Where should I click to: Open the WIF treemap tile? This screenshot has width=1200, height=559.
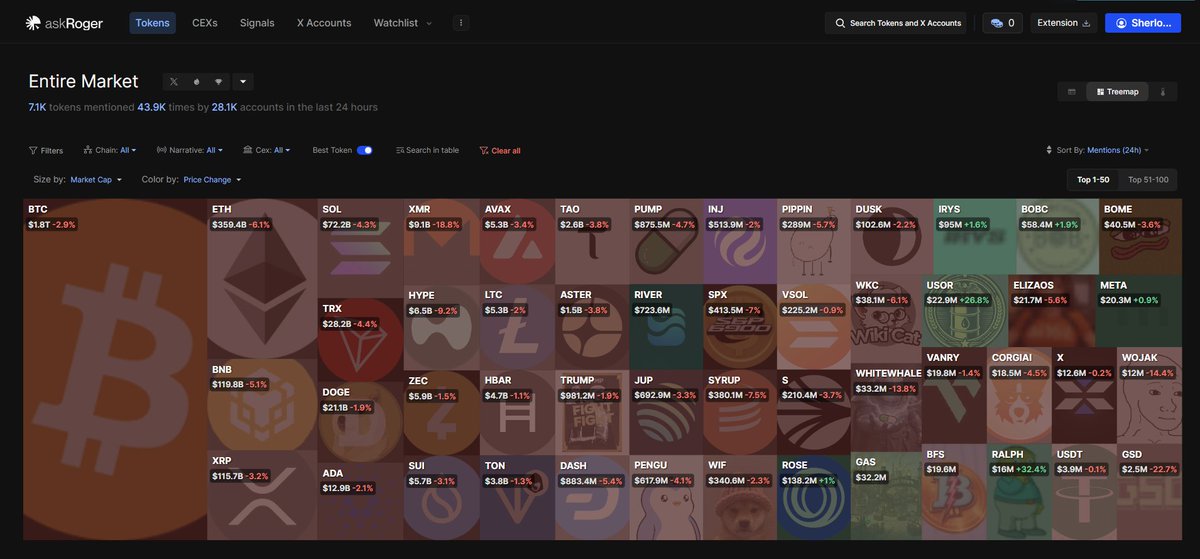coord(740,497)
